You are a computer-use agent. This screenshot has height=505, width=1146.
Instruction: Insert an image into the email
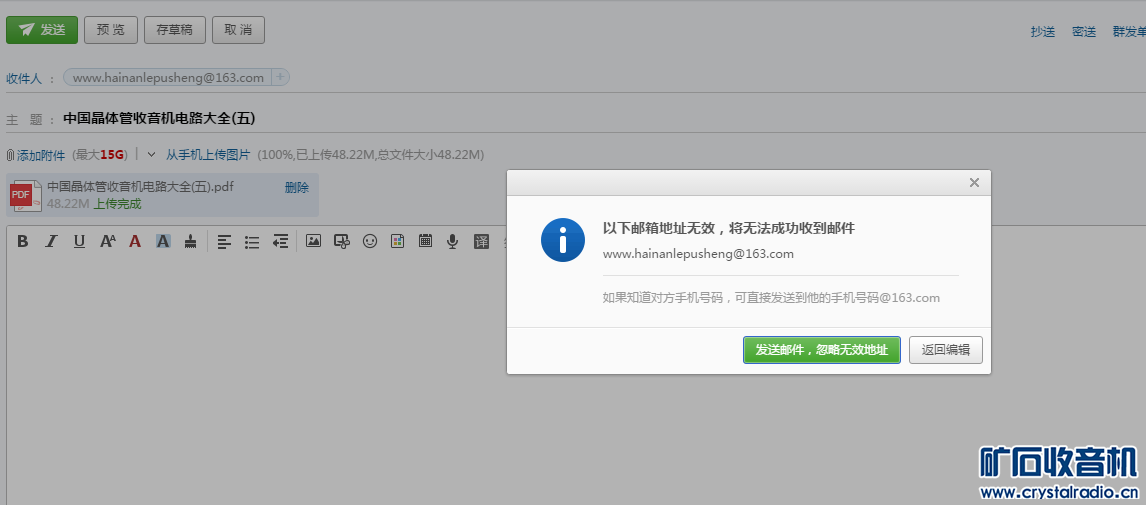click(314, 240)
